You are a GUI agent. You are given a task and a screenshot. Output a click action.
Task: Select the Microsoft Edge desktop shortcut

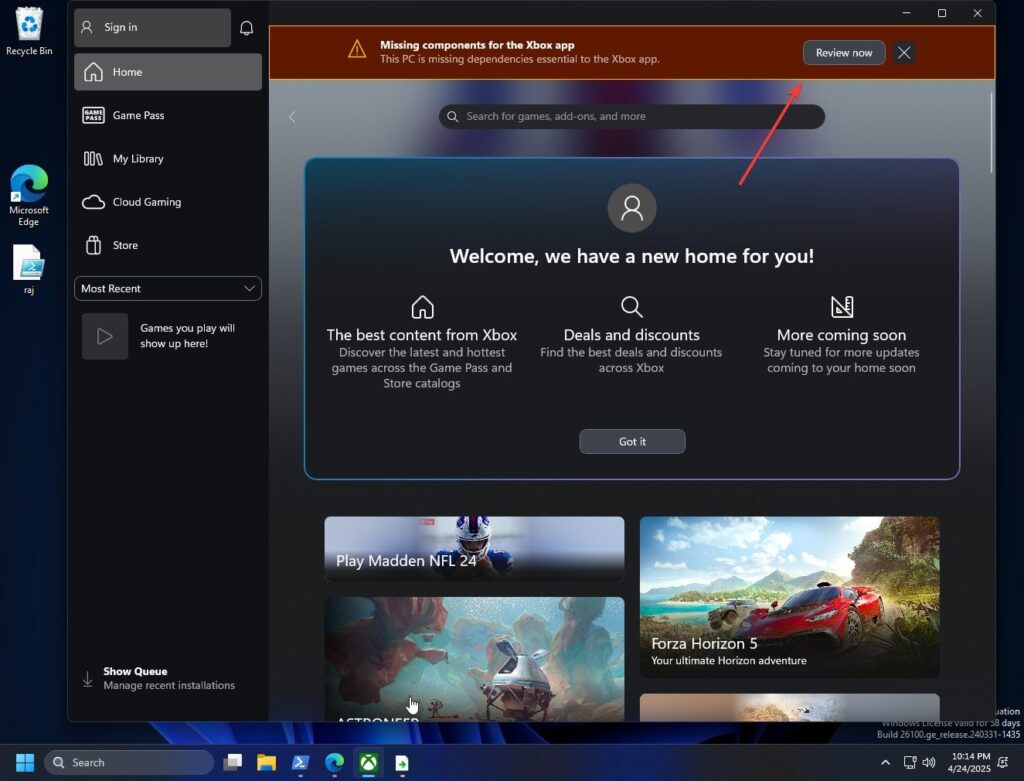tap(29, 195)
